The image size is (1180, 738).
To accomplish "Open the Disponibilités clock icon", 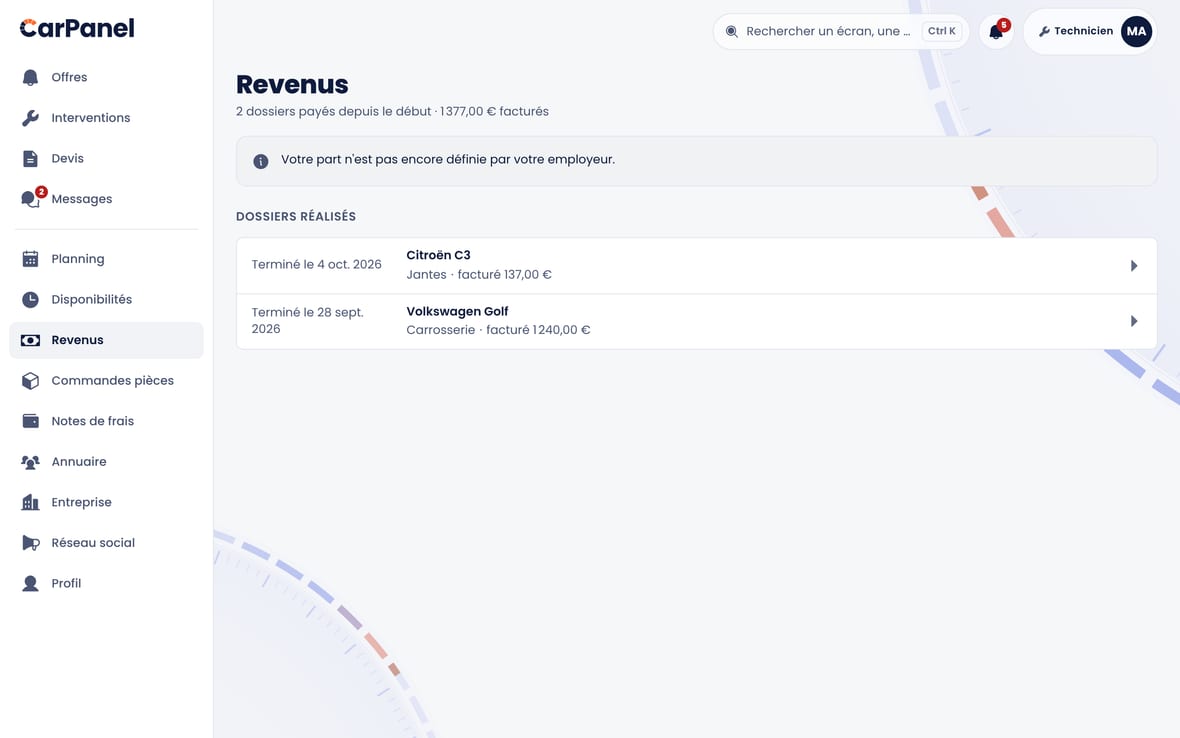I will [x=30, y=299].
